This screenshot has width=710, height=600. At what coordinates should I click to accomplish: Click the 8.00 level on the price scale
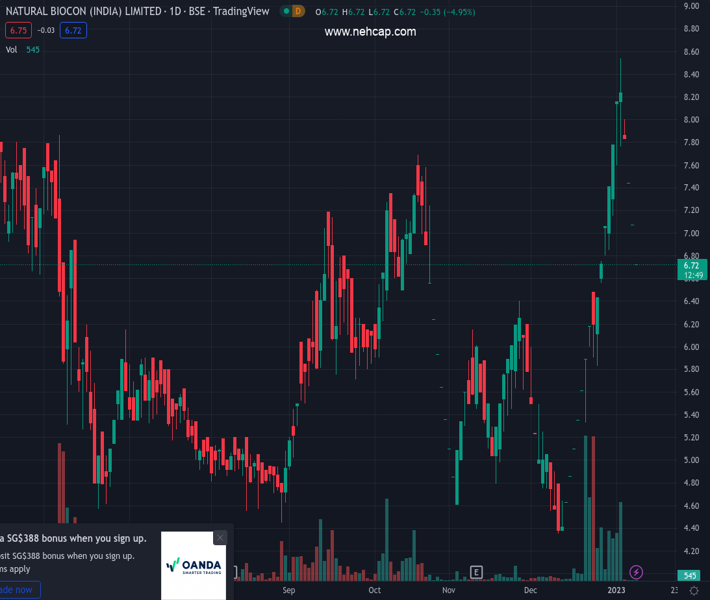point(690,120)
